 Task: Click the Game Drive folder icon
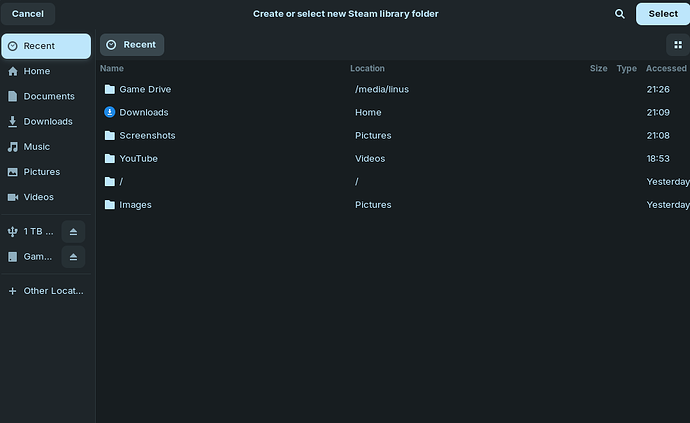pos(110,89)
